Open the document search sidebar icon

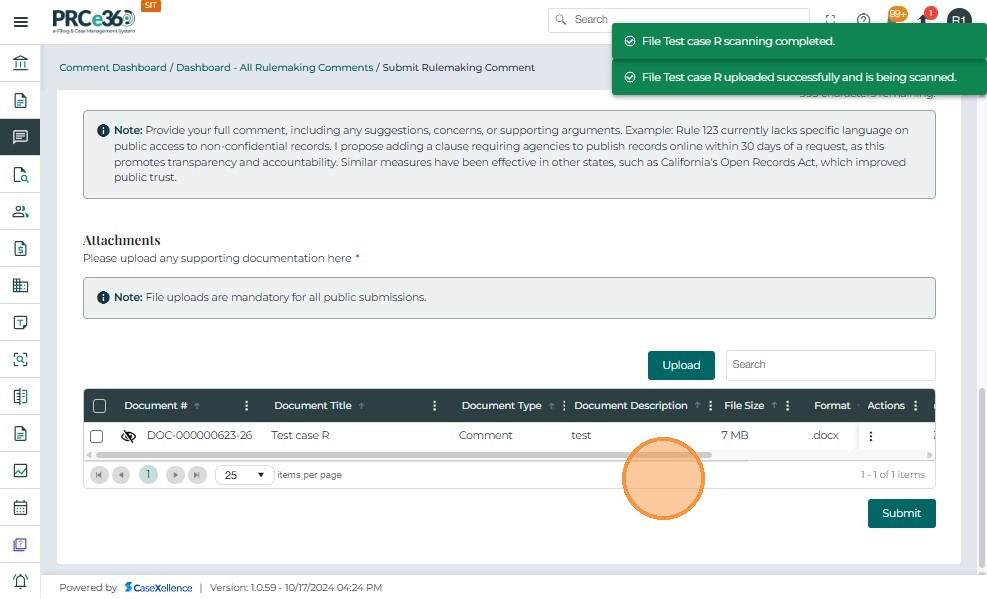tap(20, 174)
